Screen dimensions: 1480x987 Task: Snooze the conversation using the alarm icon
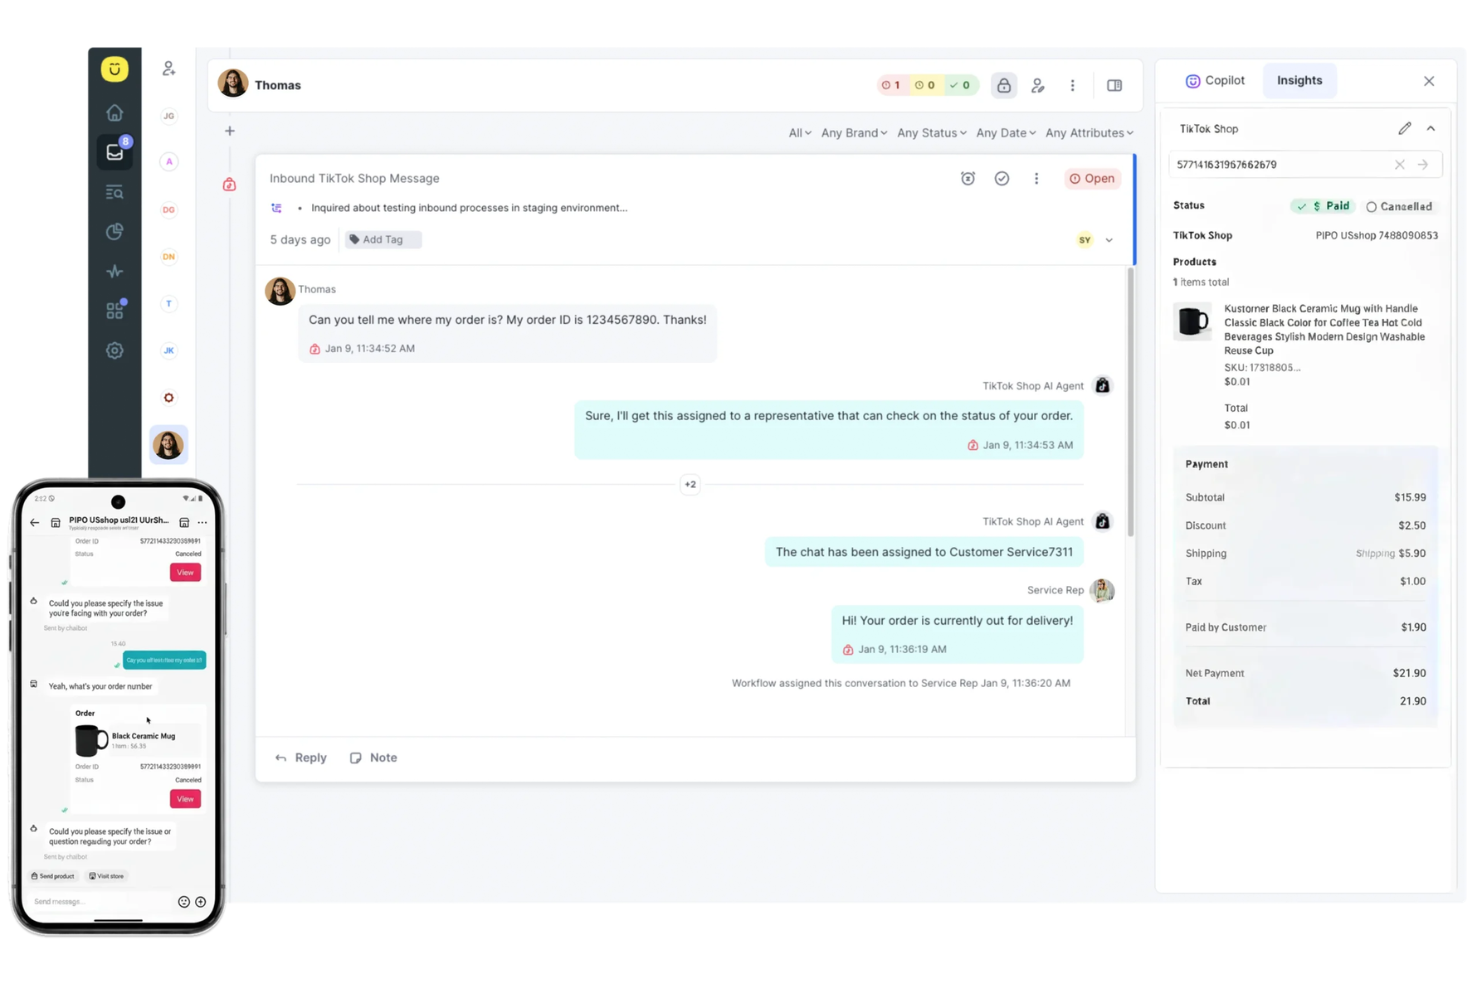pyautogui.click(x=967, y=178)
